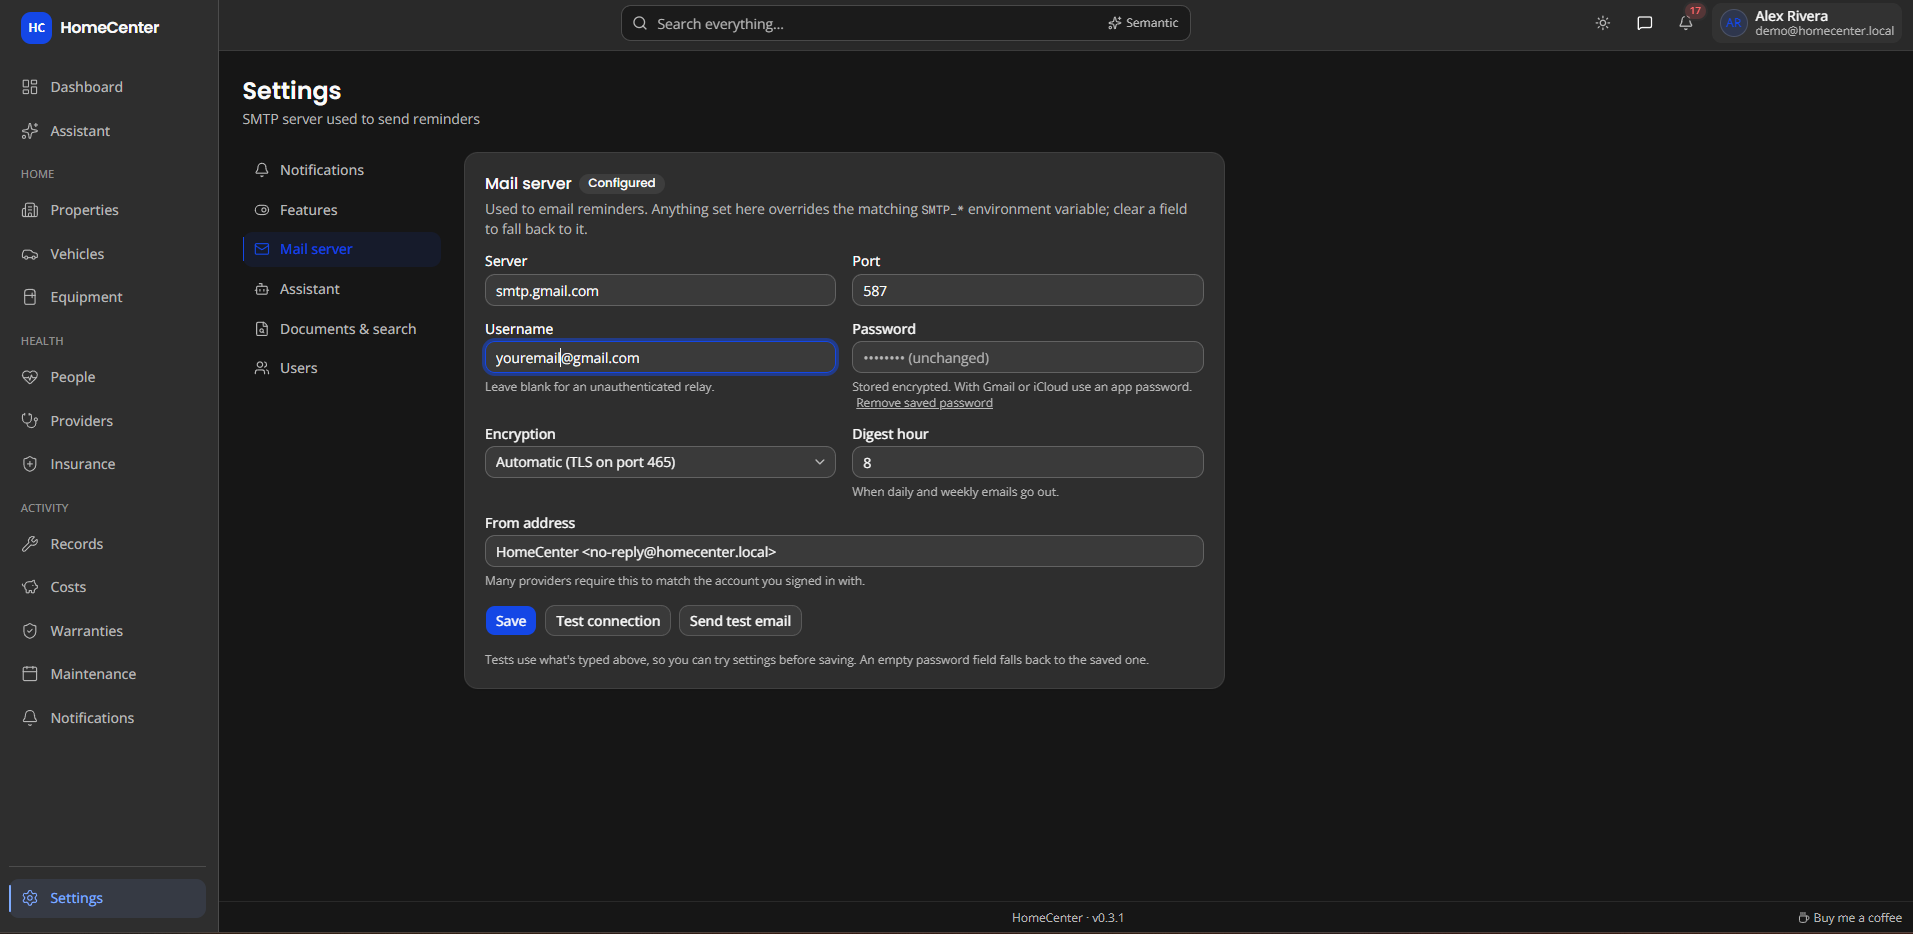Open the Alex Rivera account menu
Viewport: 1913px width, 934px height.
click(1806, 23)
